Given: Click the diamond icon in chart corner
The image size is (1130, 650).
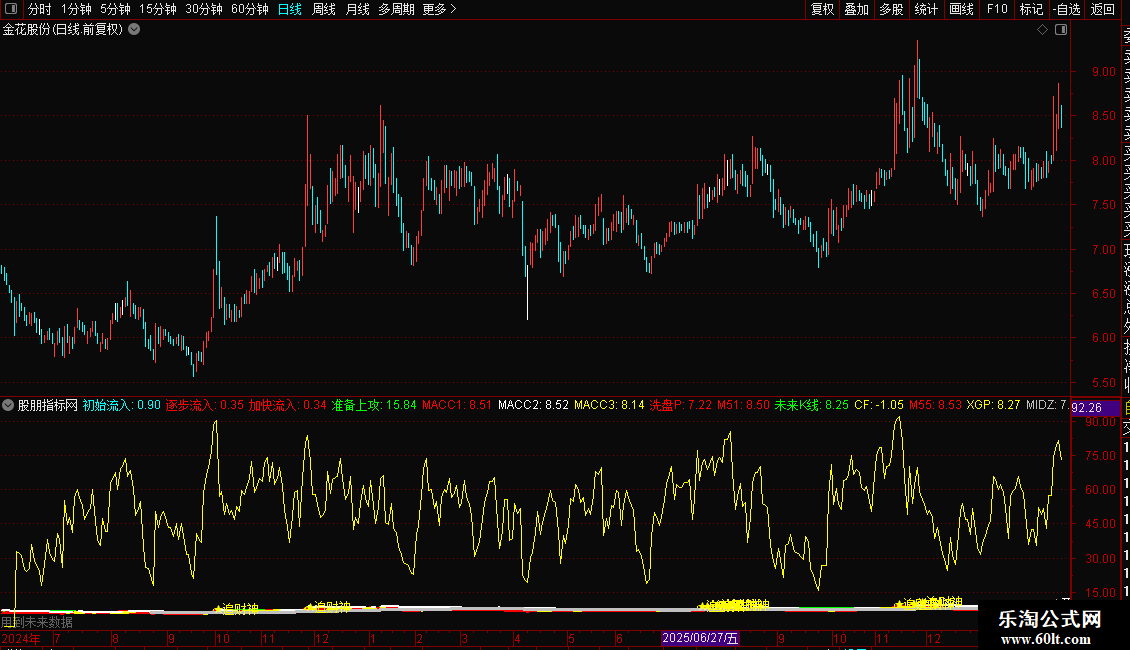Looking at the screenshot, I should 1042,30.
